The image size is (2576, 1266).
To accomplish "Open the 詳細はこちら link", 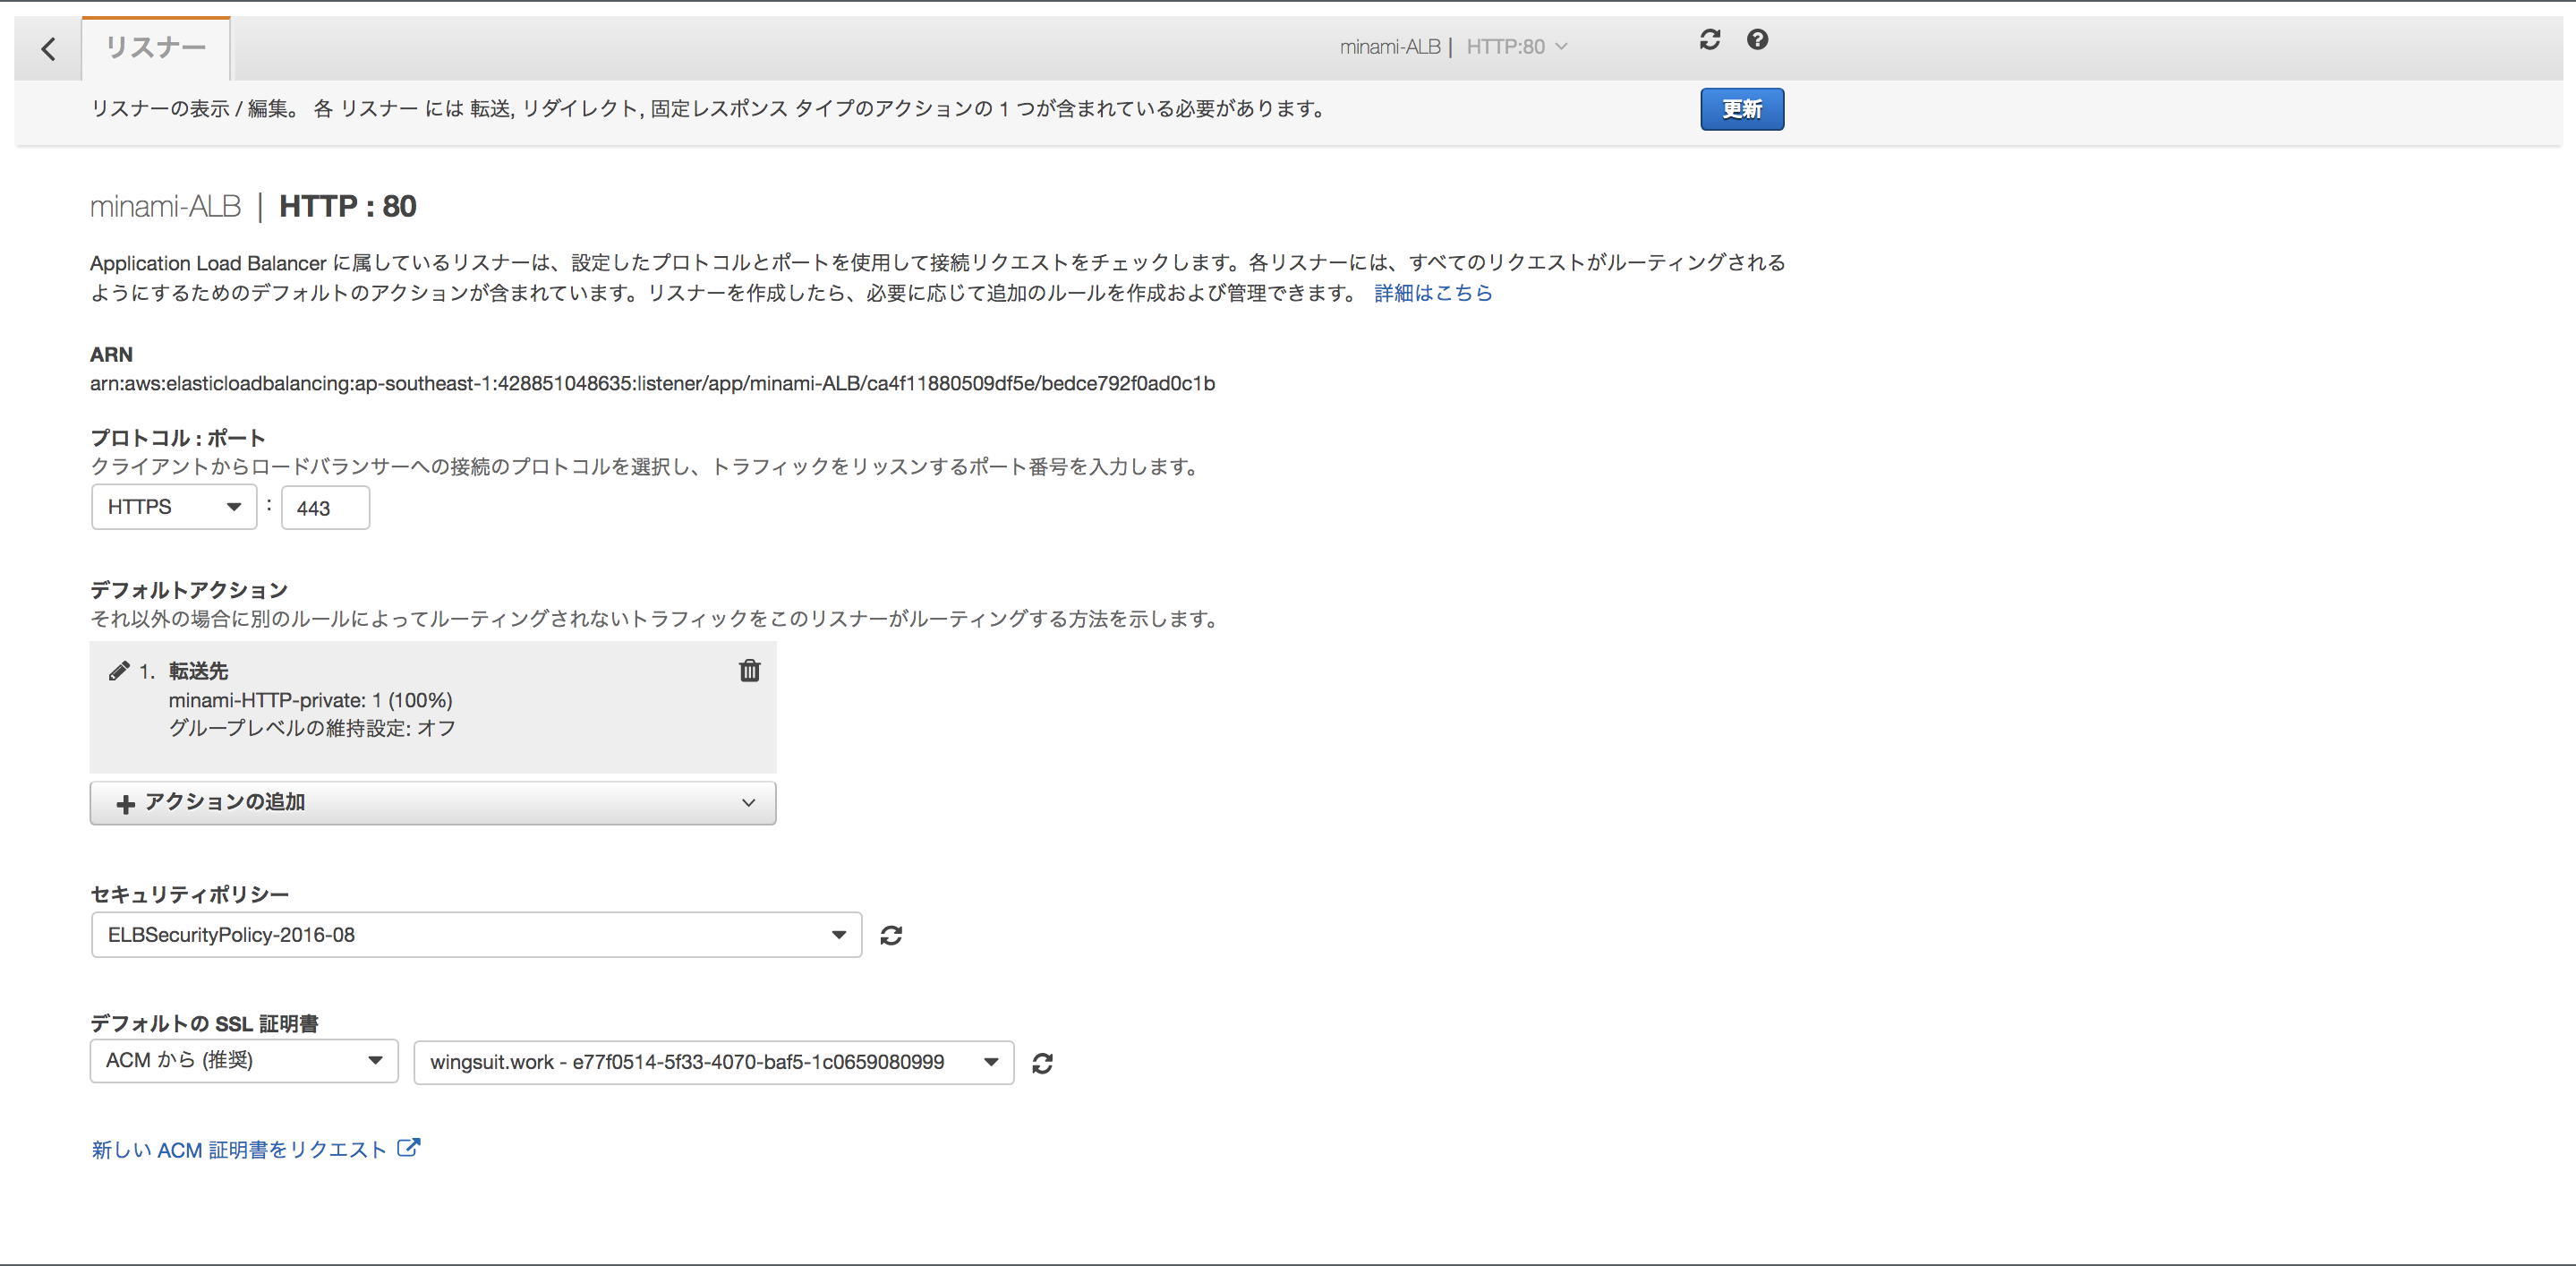I will [1432, 292].
